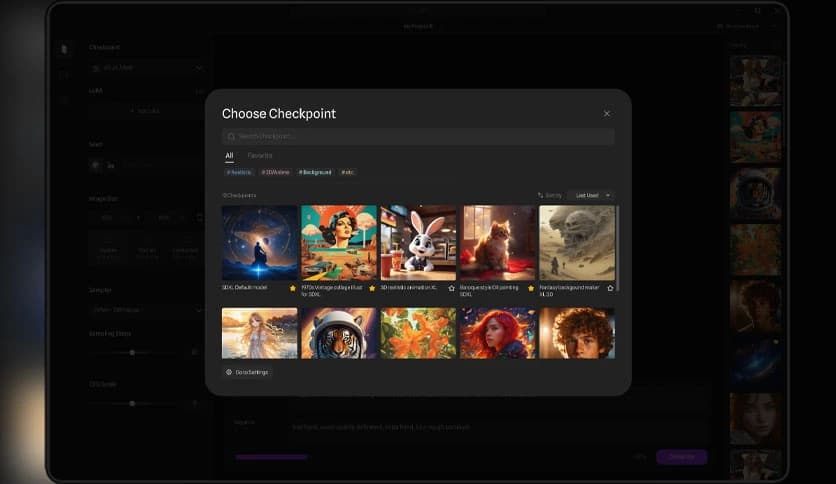Open the orange flowers image in the history strip
The height and width of the screenshot is (484, 836).
pos(755,249)
